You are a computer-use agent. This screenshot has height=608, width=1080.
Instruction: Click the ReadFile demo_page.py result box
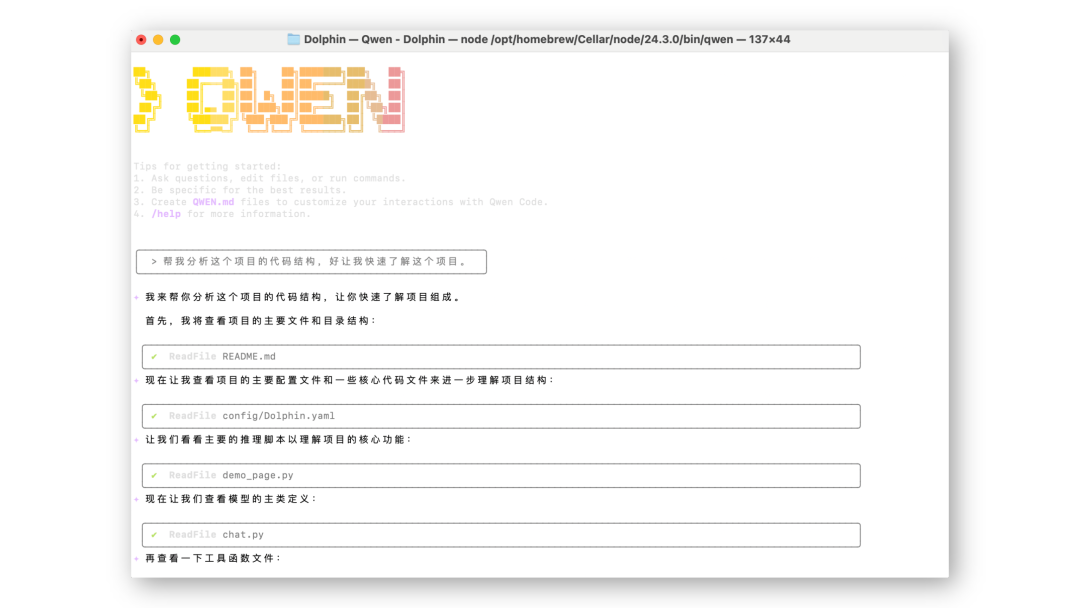(501, 475)
